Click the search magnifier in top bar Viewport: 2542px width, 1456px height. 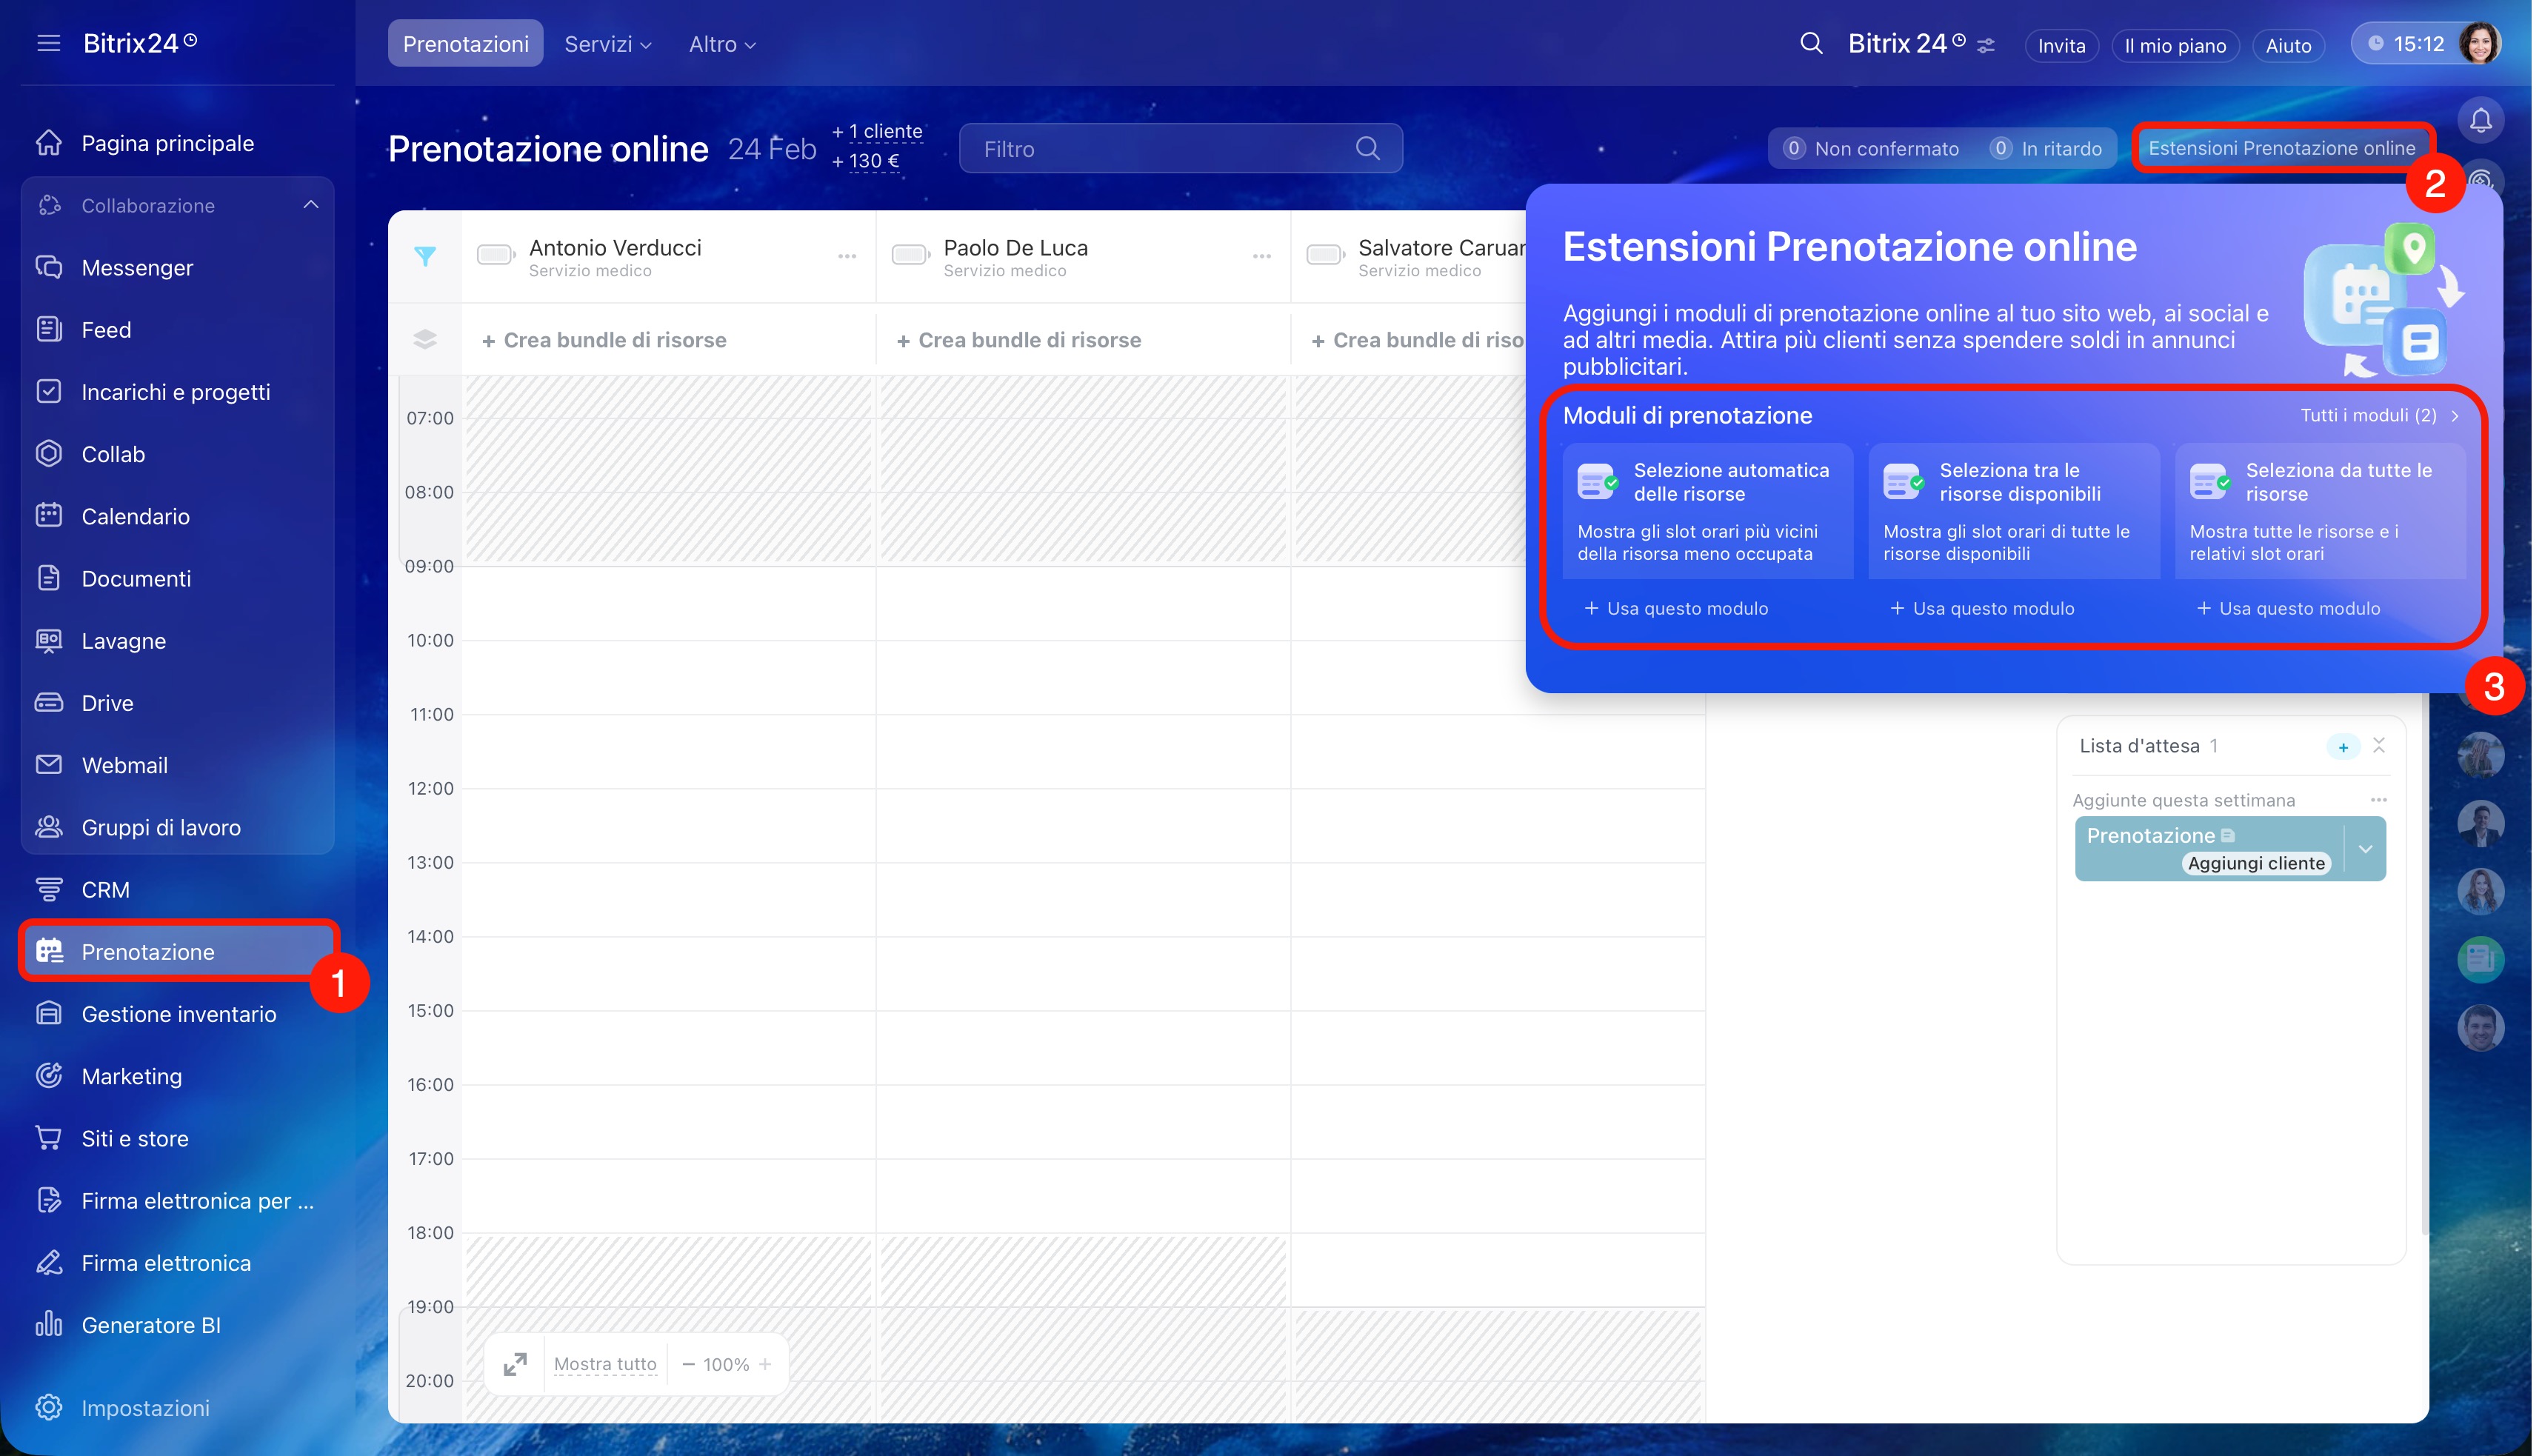[1811, 44]
